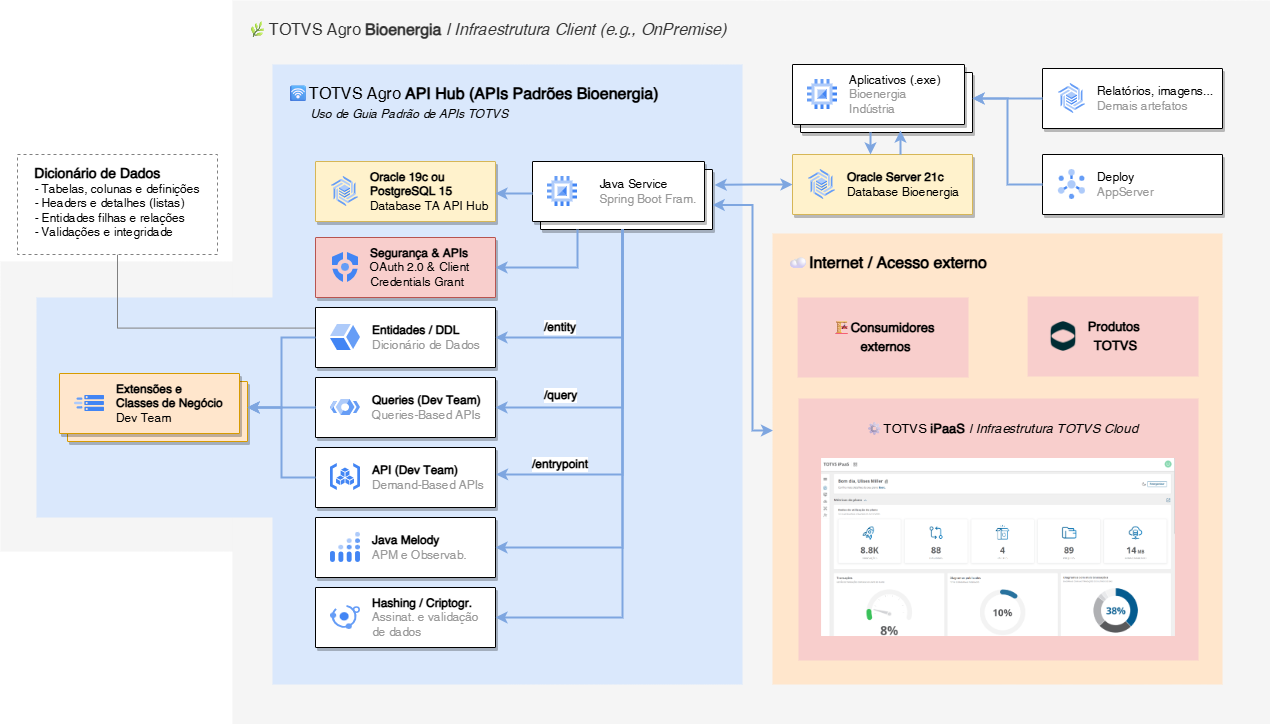
Task: Click the gear icon before TOTVS iPaaS heading
Action: (x=873, y=428)
